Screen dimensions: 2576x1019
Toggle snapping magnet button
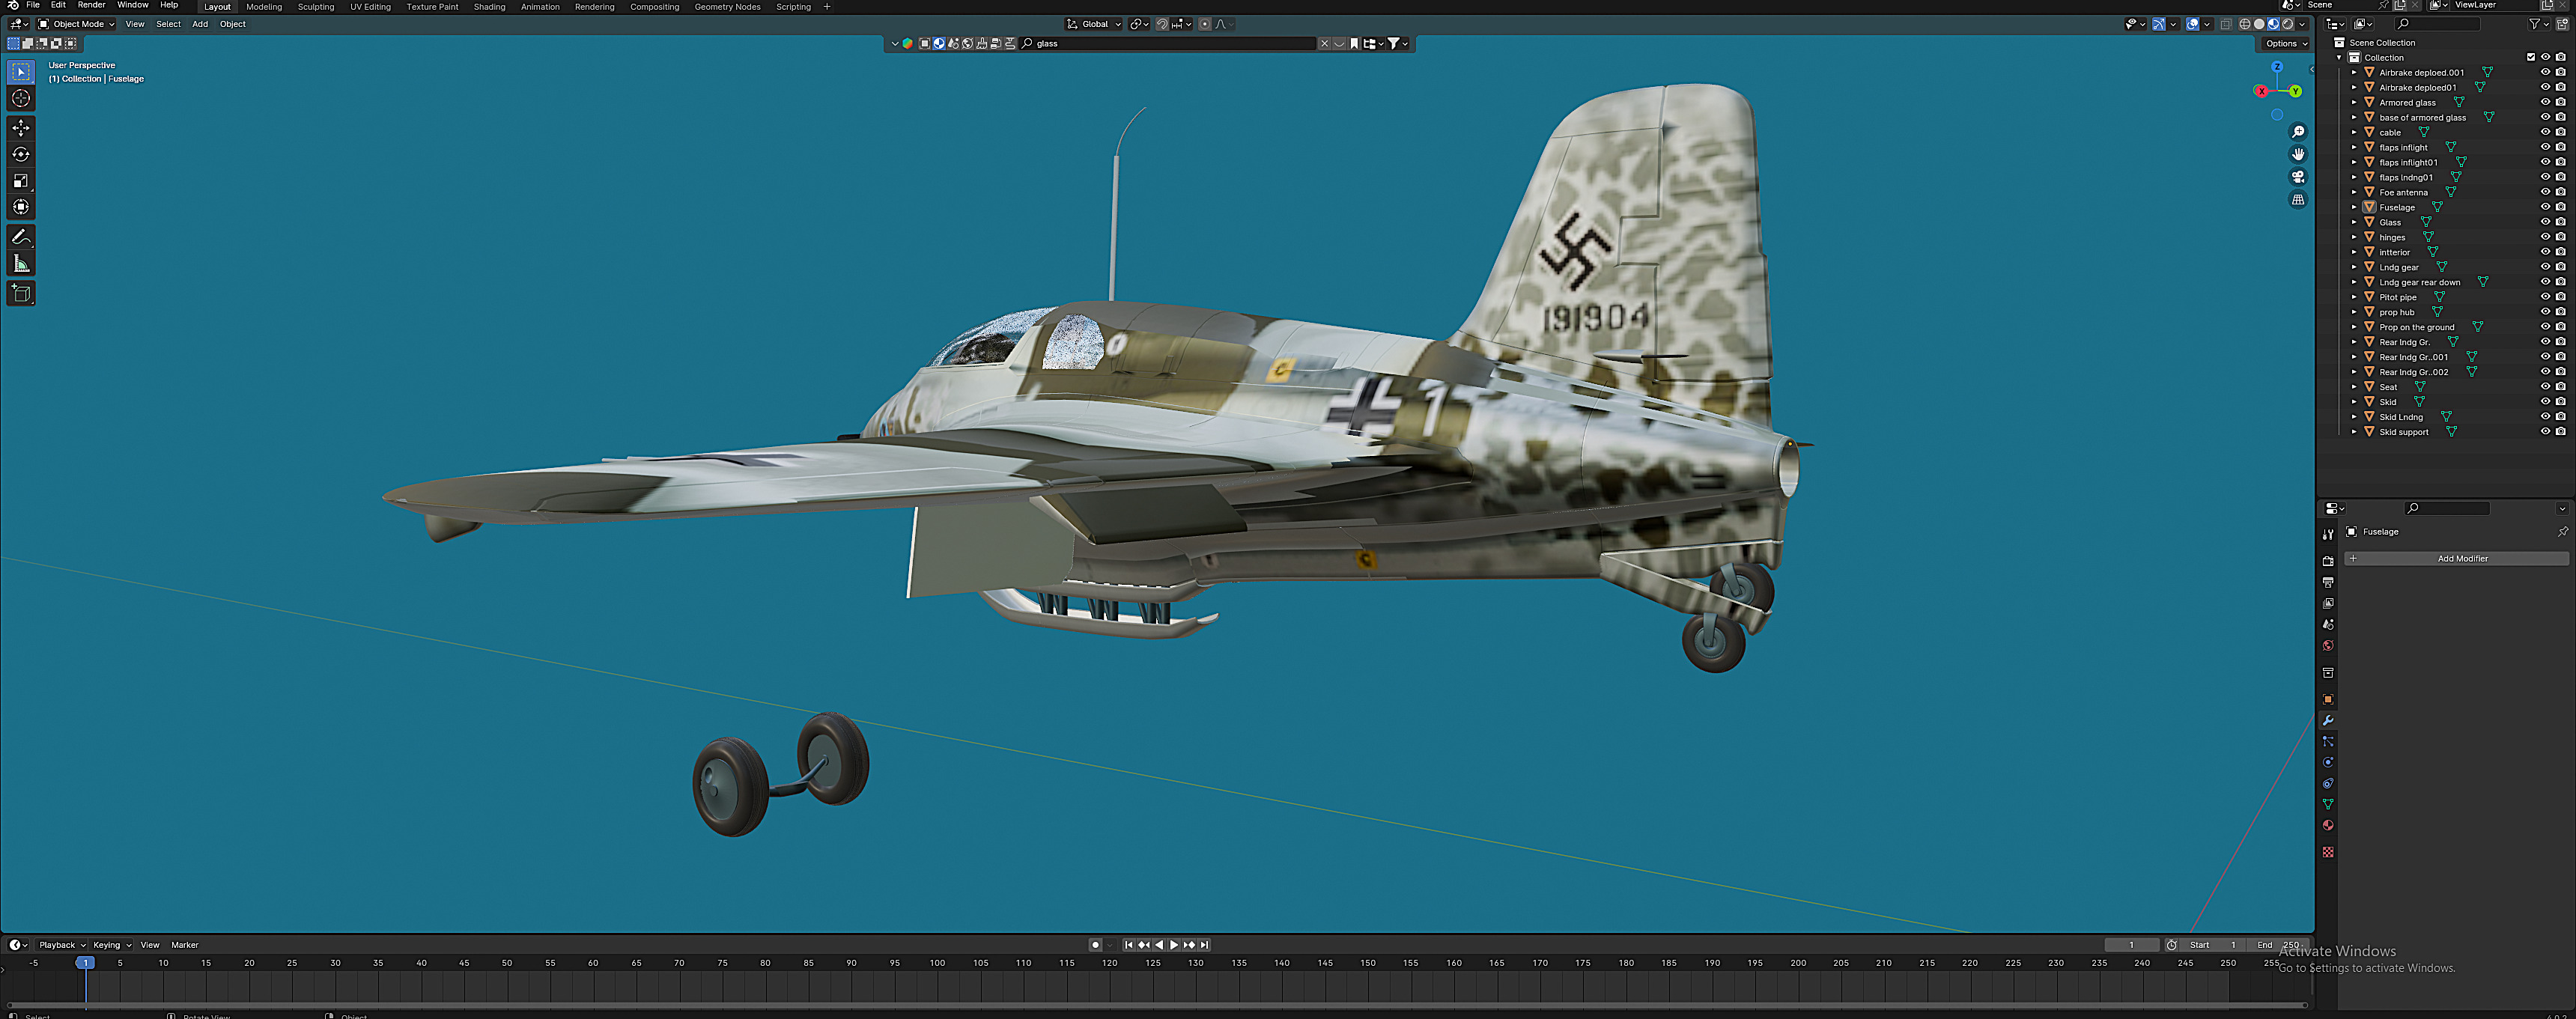(x=1162, y=24)
